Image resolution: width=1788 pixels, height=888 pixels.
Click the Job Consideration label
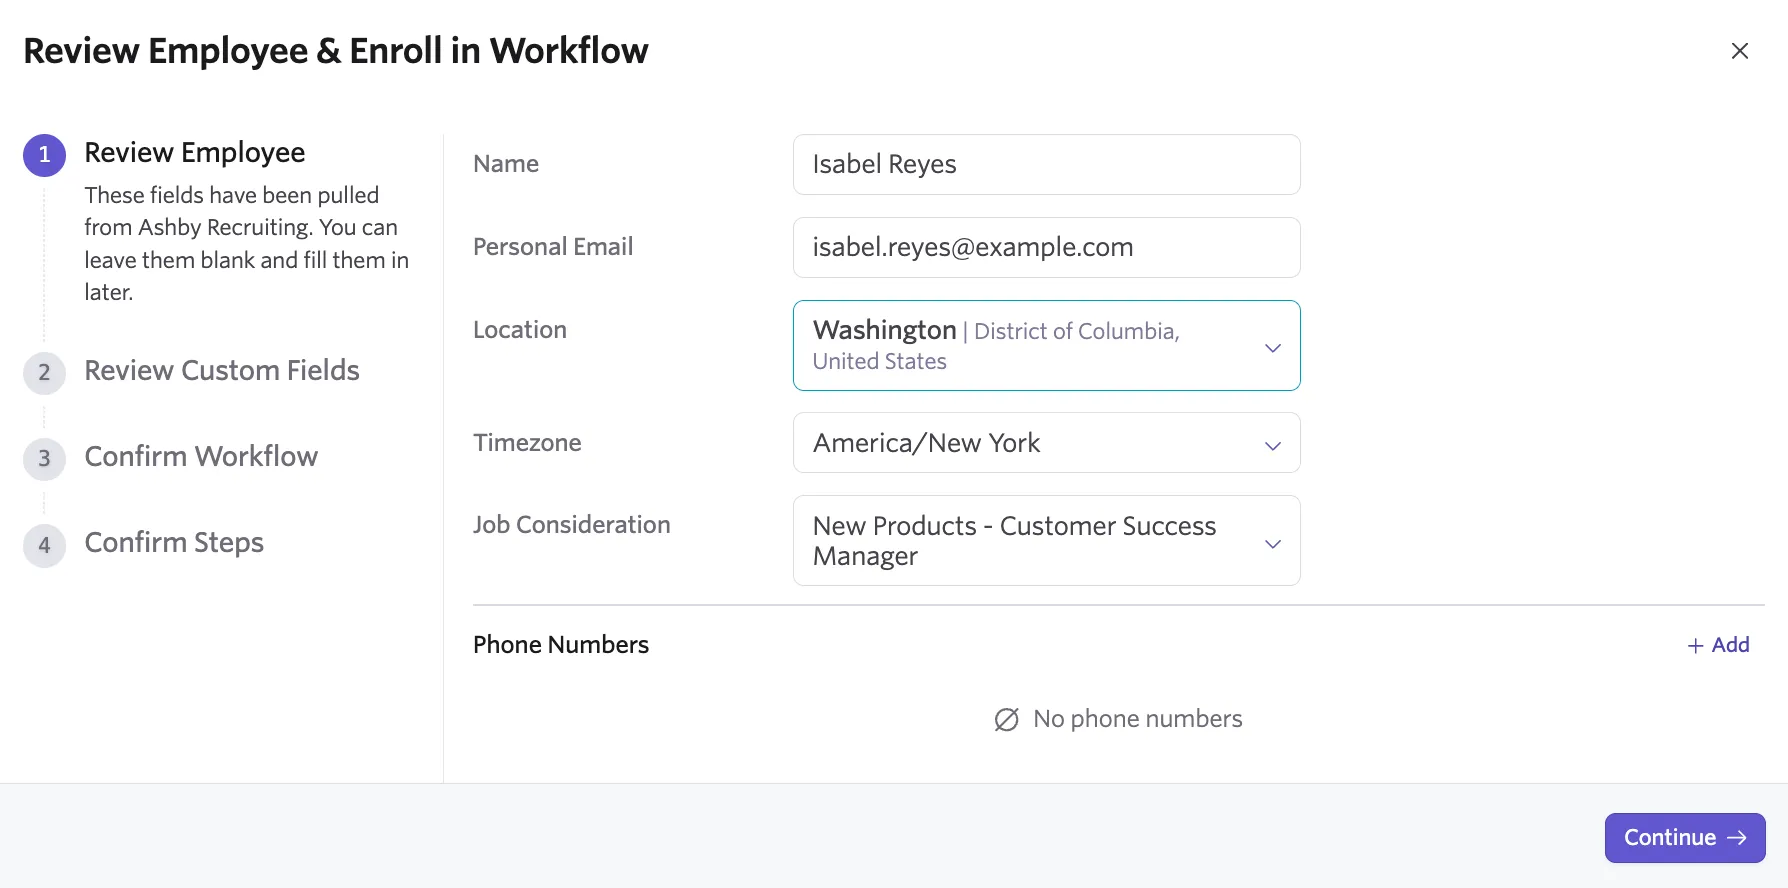point(572,525)
